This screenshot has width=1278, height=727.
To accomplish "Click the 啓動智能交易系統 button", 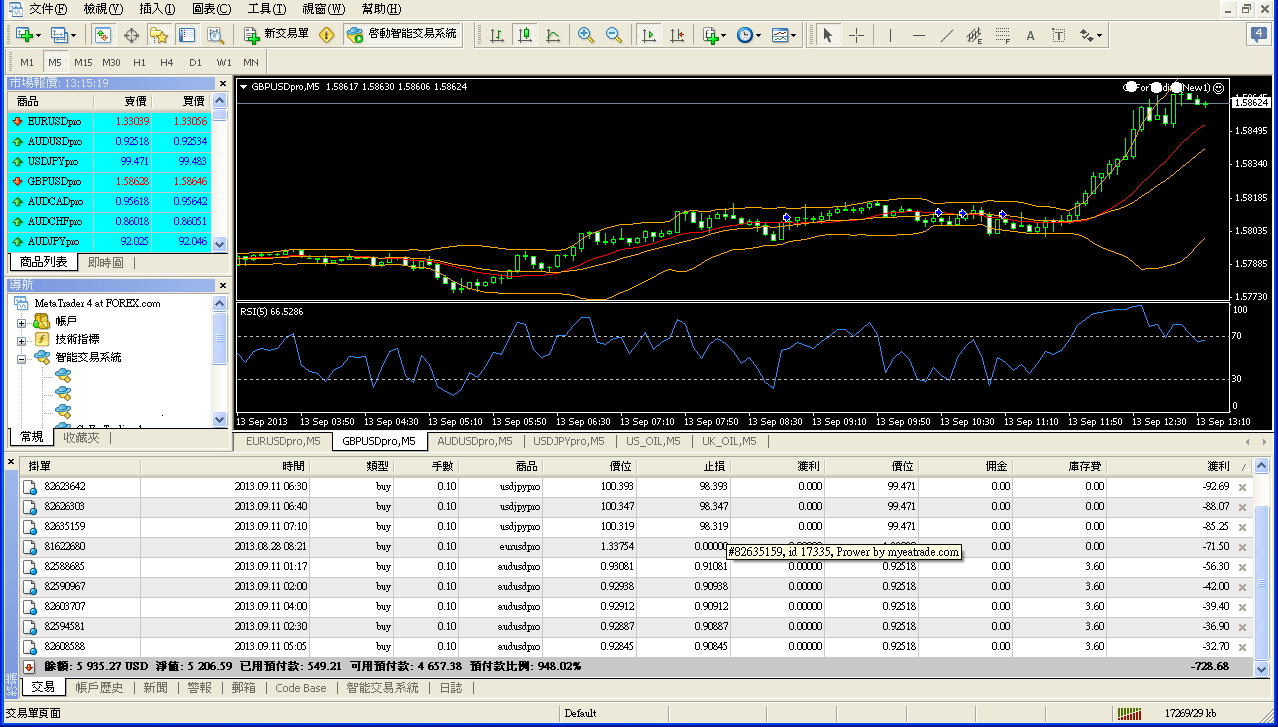I will tap(401, 35).
